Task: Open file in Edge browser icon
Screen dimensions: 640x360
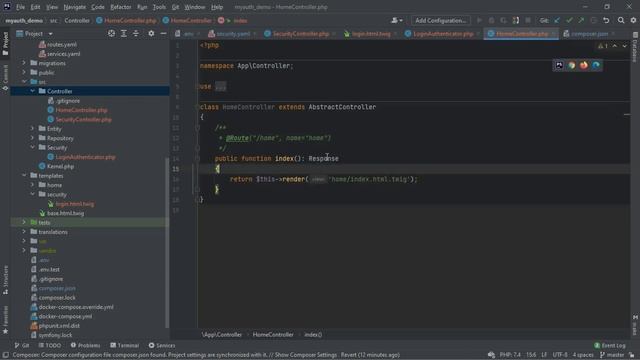Action: tap(596, 65)
